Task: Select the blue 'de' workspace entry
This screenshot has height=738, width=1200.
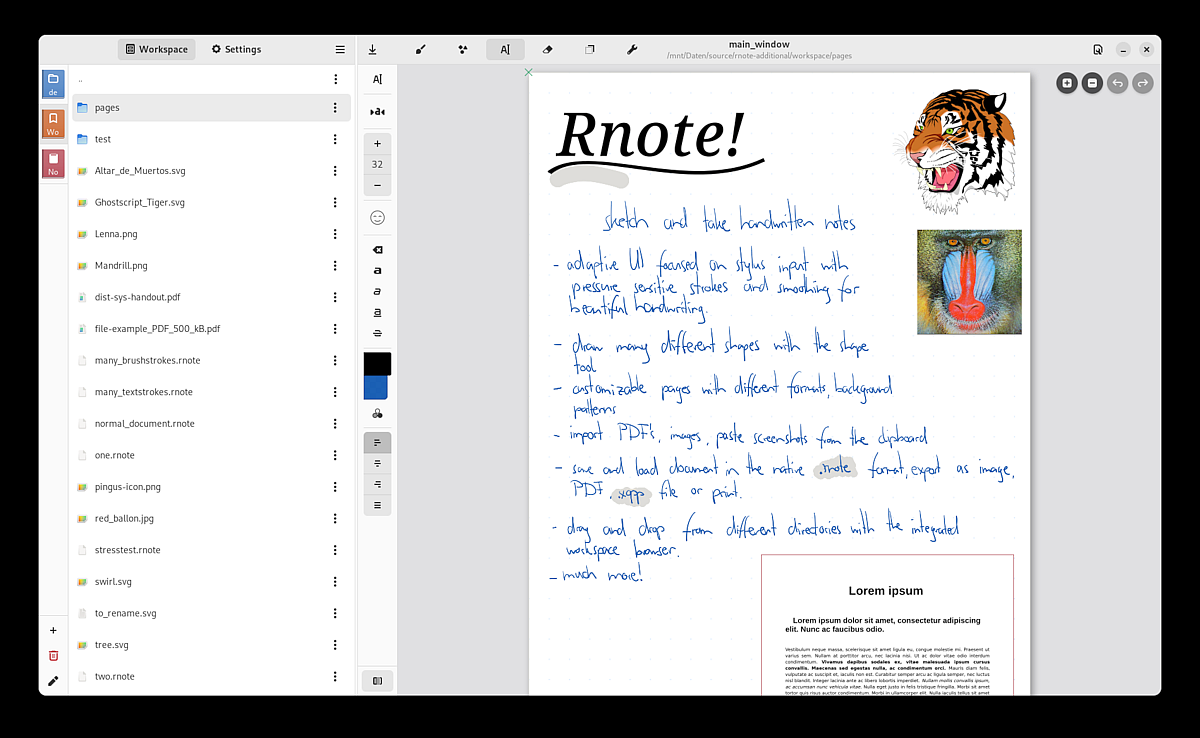Action: pos(53,84)
